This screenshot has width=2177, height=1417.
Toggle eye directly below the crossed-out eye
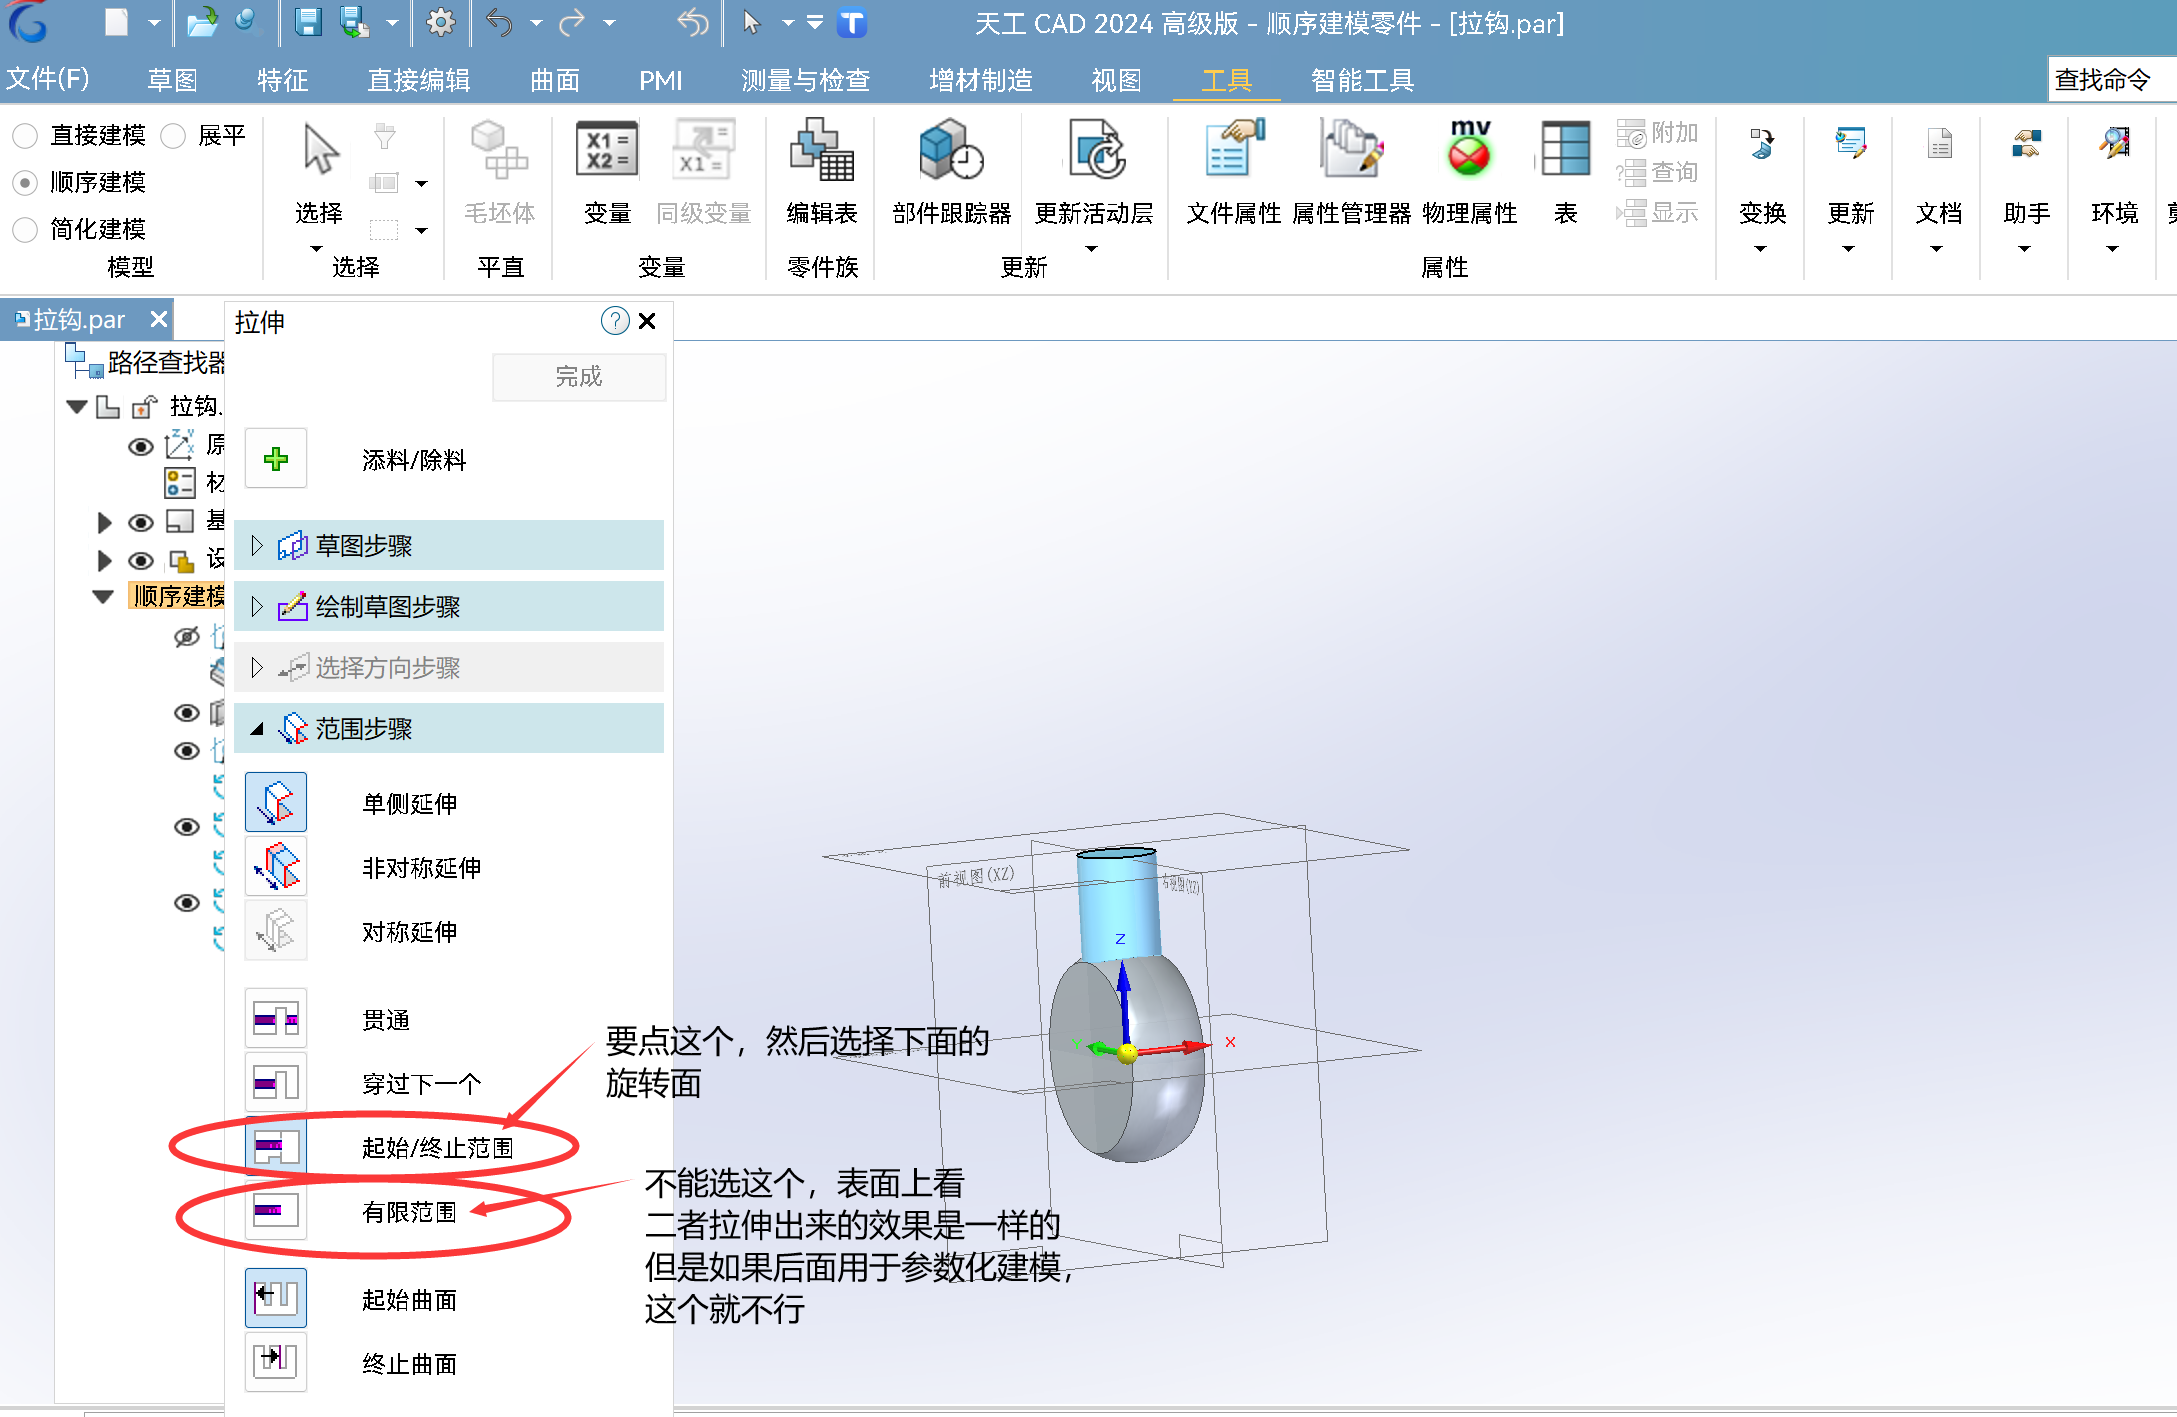[187, 713]
